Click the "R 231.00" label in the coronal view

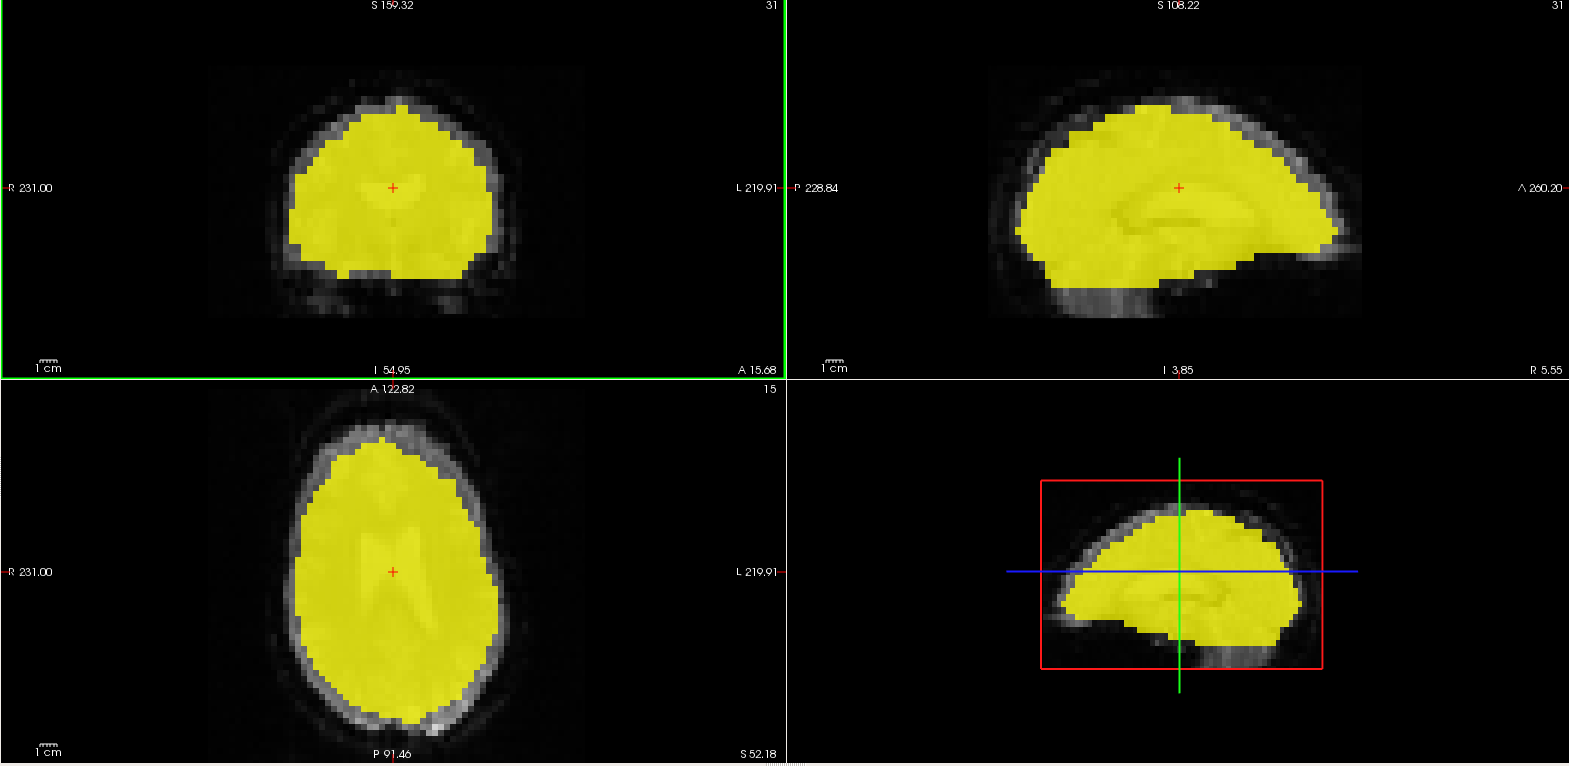tap(30, 188)
